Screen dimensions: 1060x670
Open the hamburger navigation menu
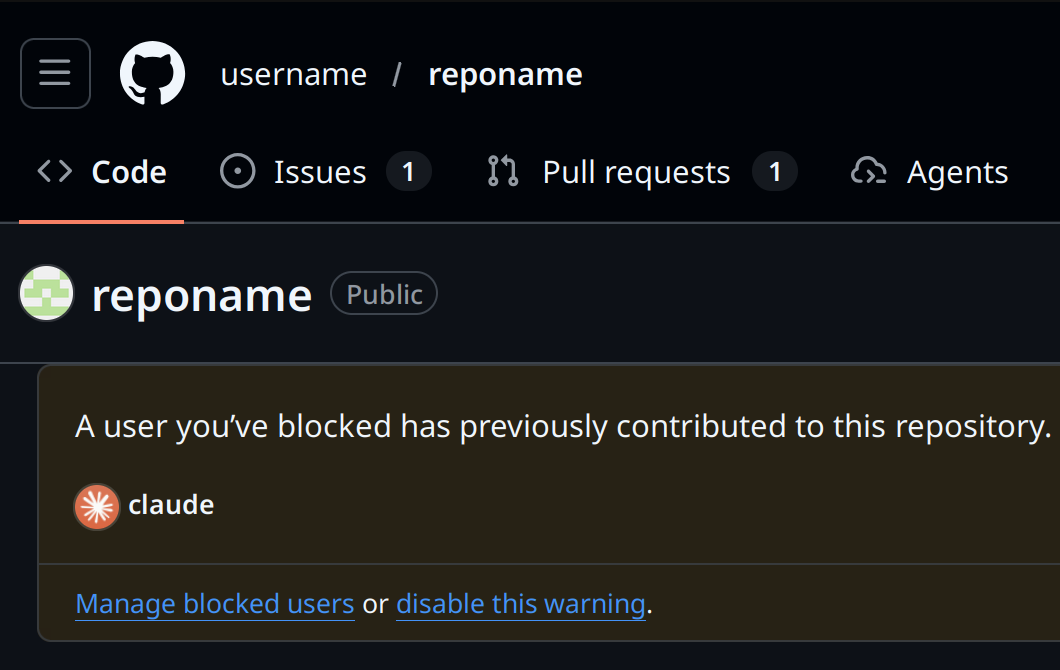point(55,73)
